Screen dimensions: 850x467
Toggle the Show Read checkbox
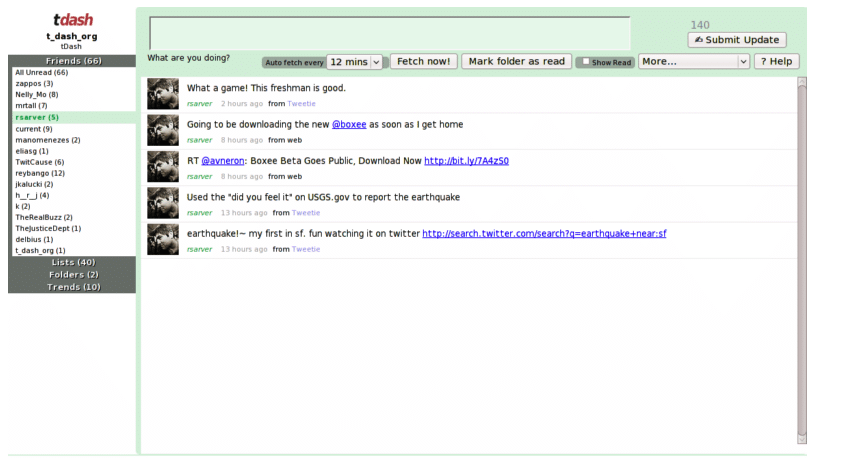click(586, 62)
